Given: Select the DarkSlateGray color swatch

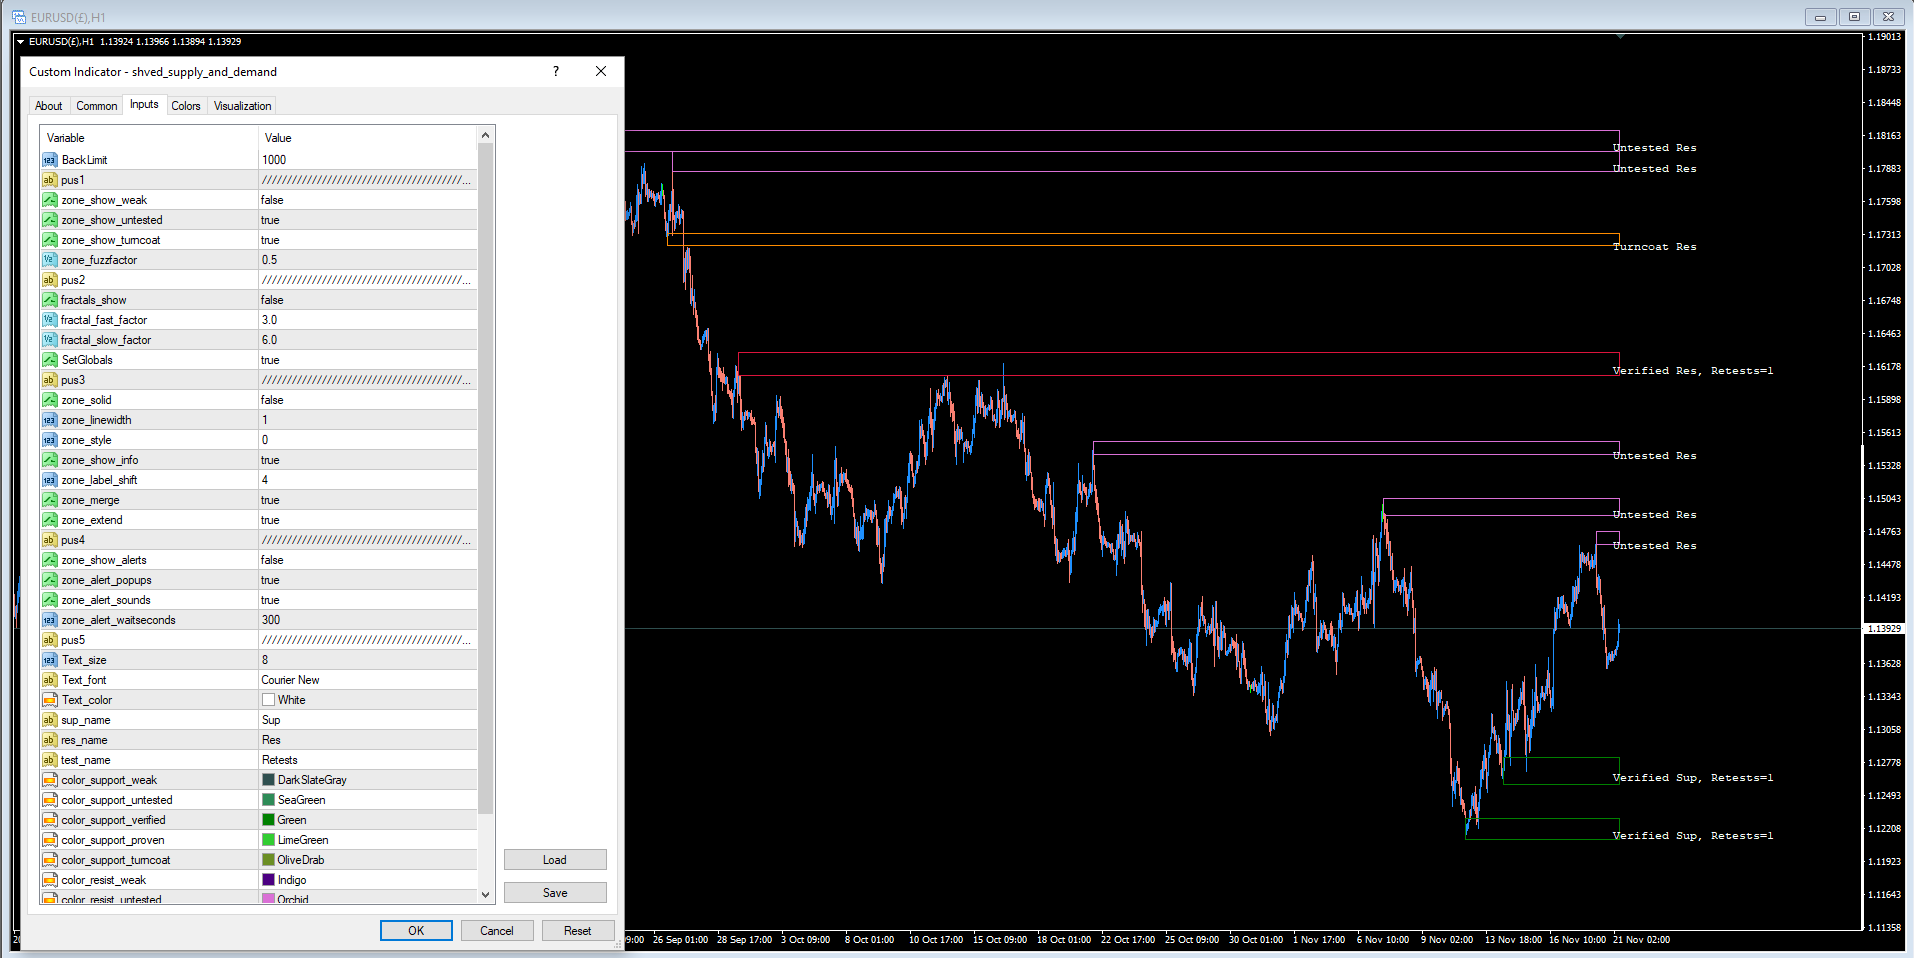Looking at the screenshot, I should 268,780.
